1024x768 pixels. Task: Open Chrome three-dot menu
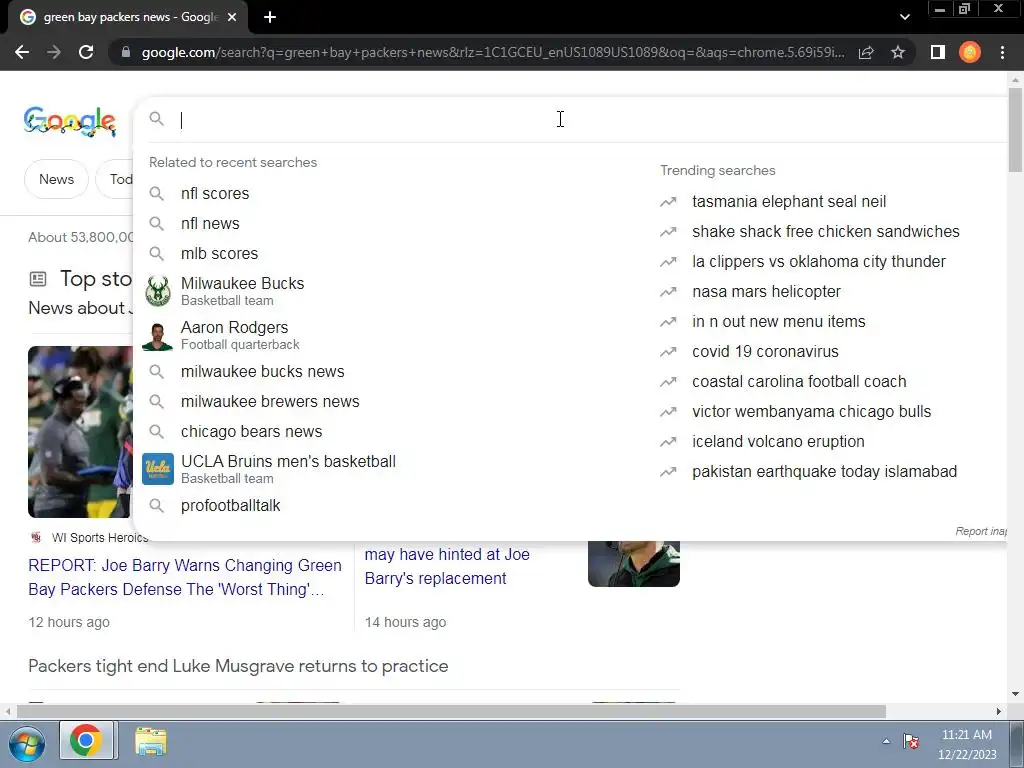[x=1002, y=52]
